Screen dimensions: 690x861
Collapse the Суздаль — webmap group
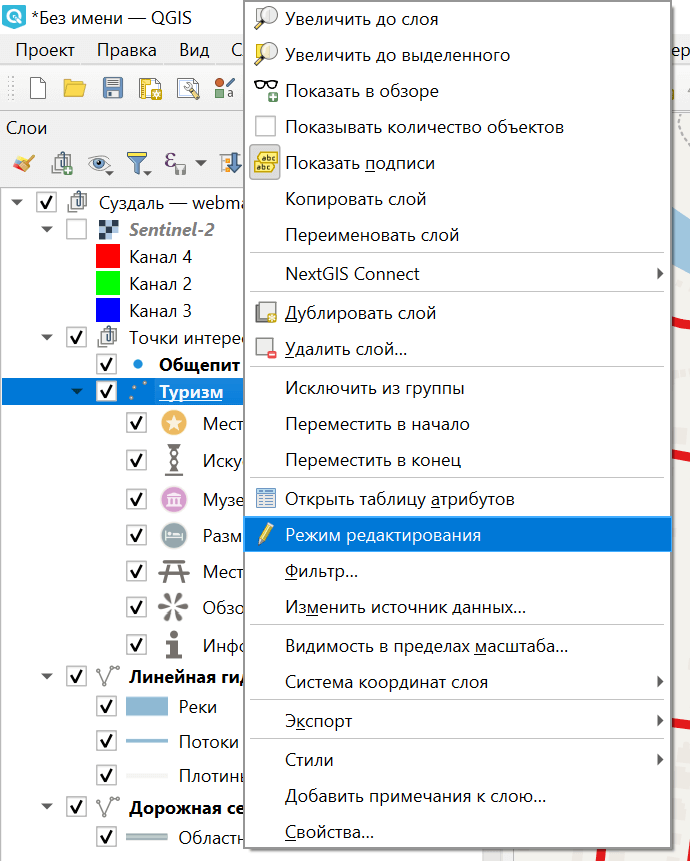click(x=17, y=202)
